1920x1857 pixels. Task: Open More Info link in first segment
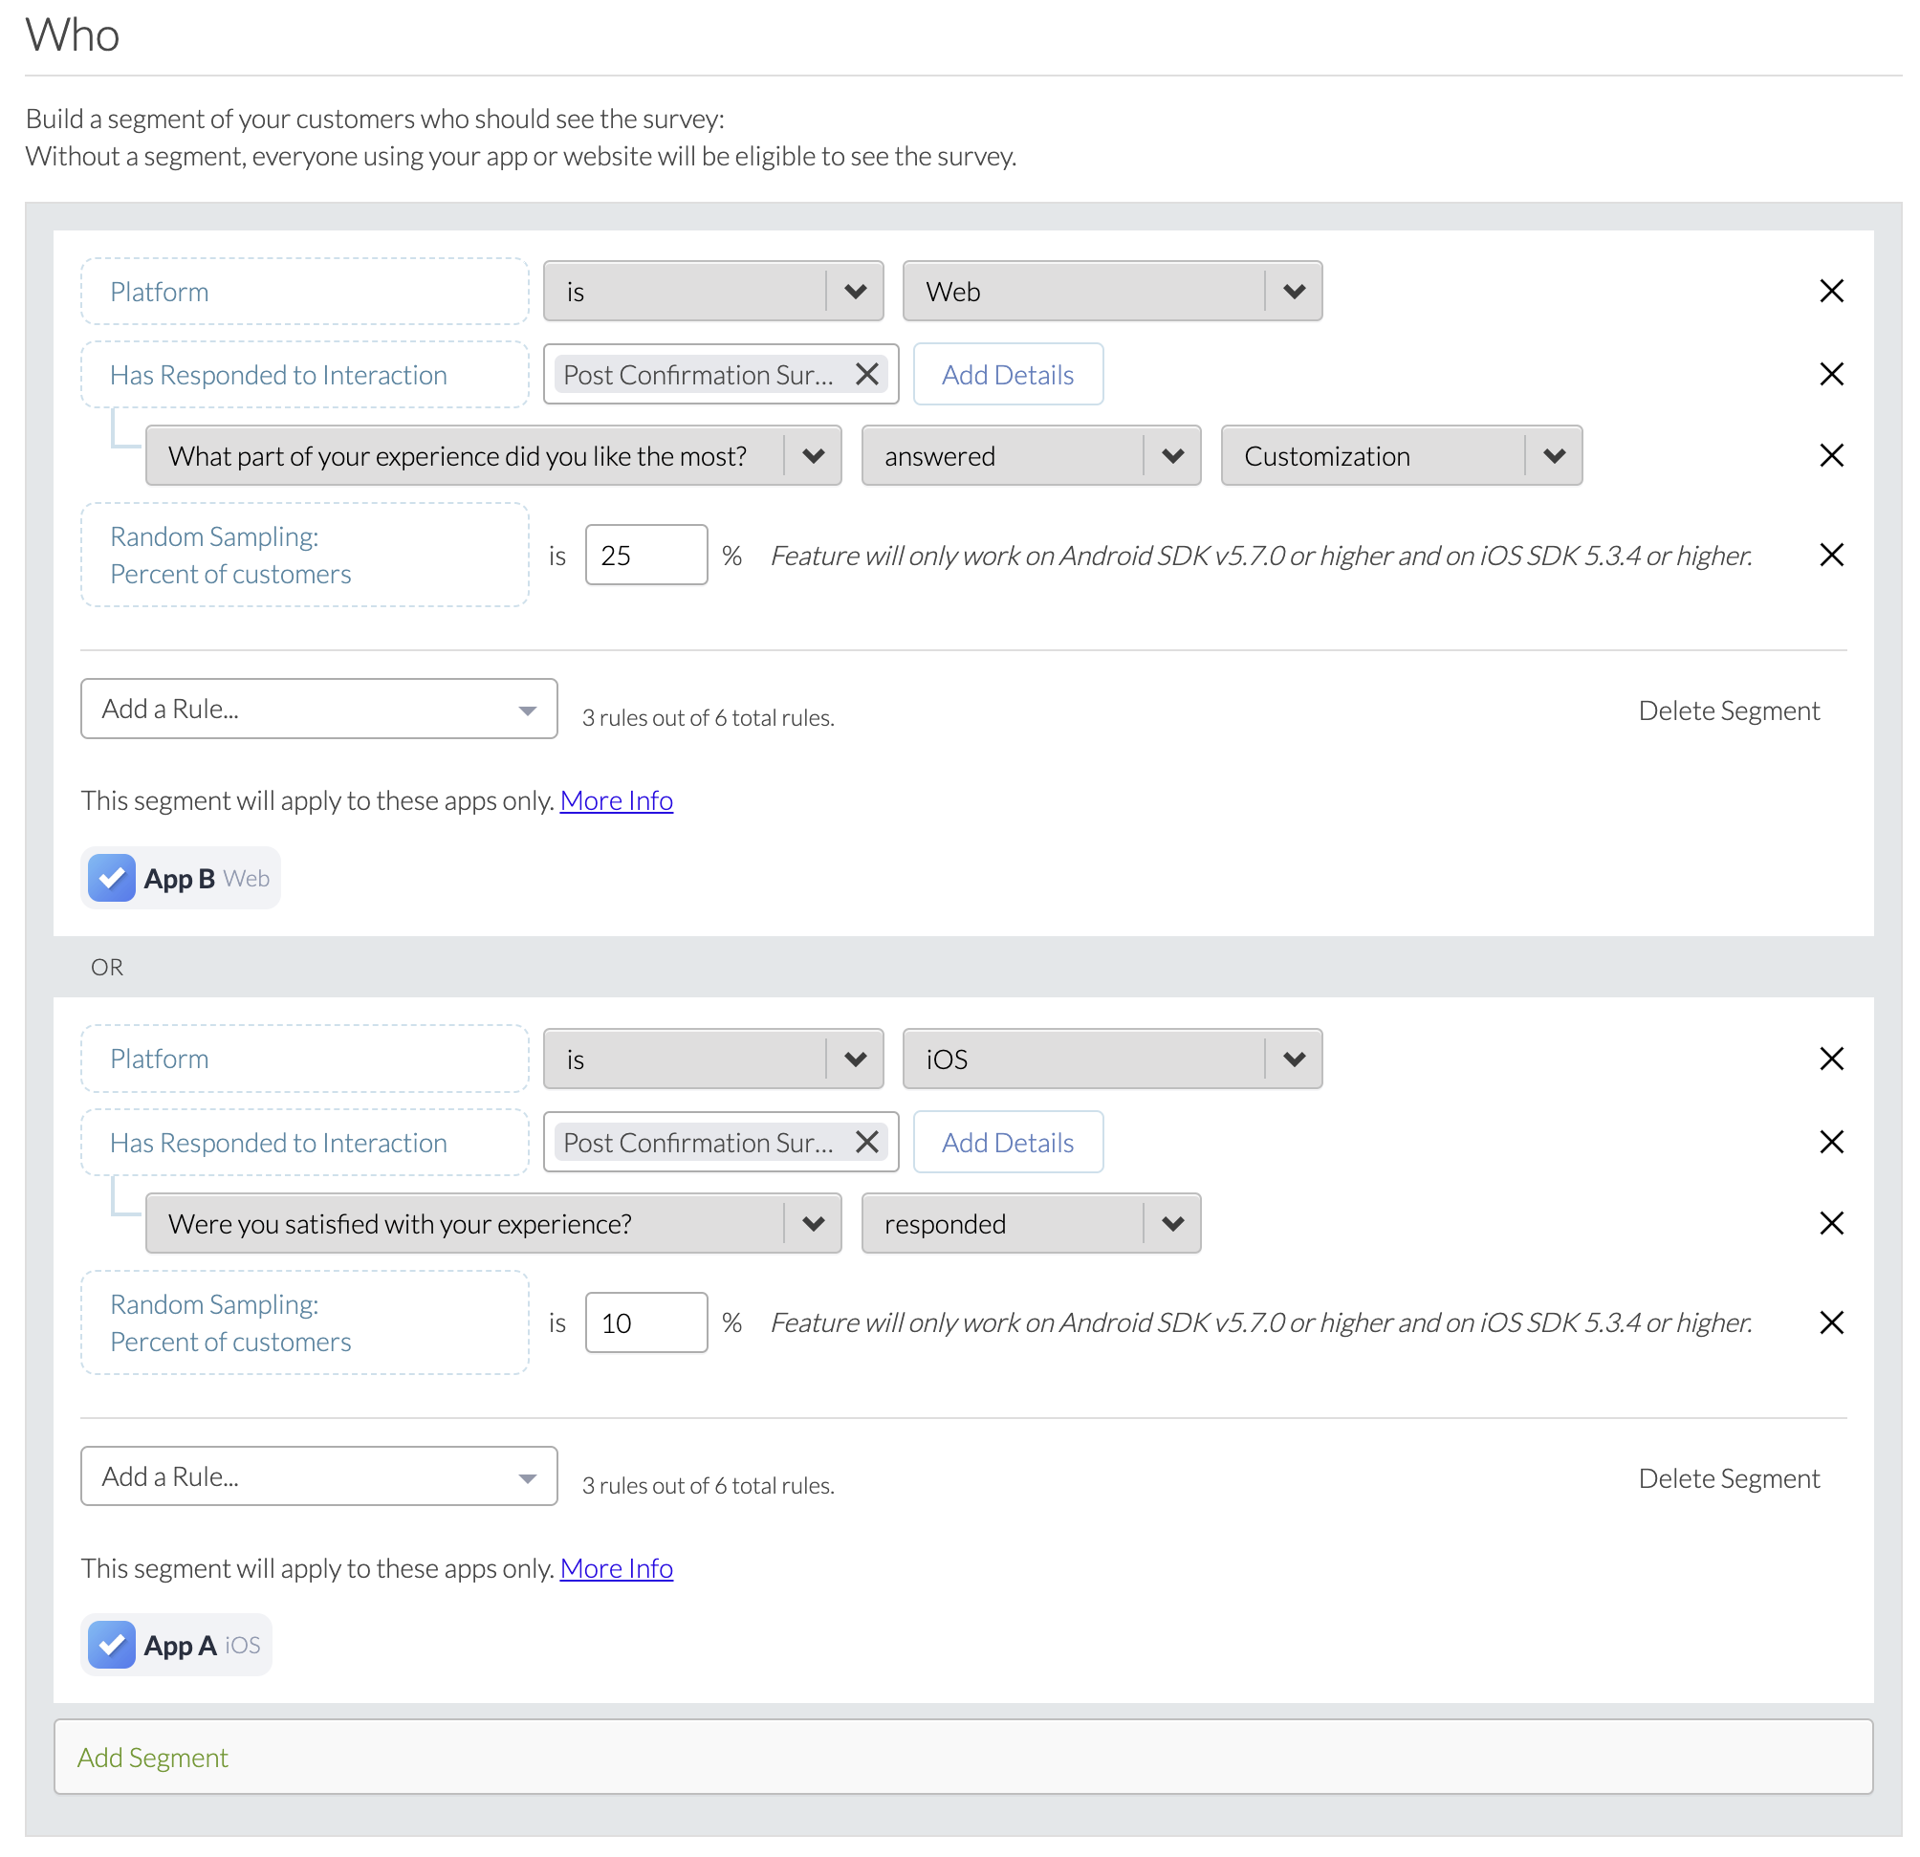point(616,801)
